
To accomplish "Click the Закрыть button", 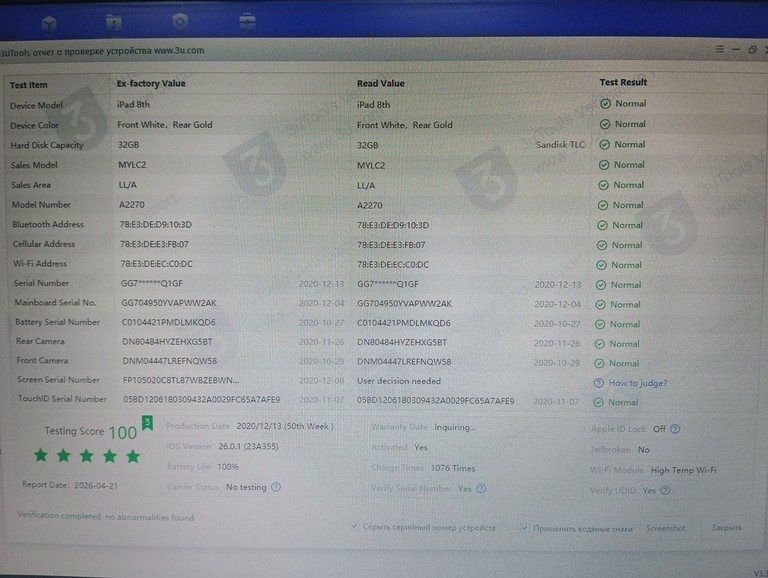I will point(726,528).
